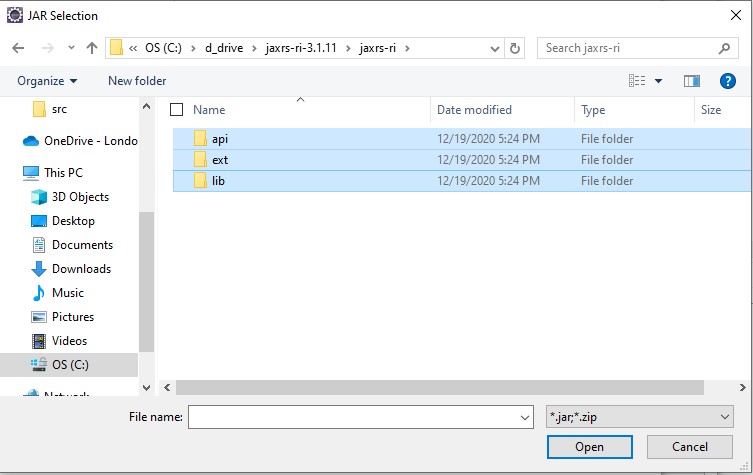
Task: Tick the select-all checkbox near Name
Action: [176, 110]
